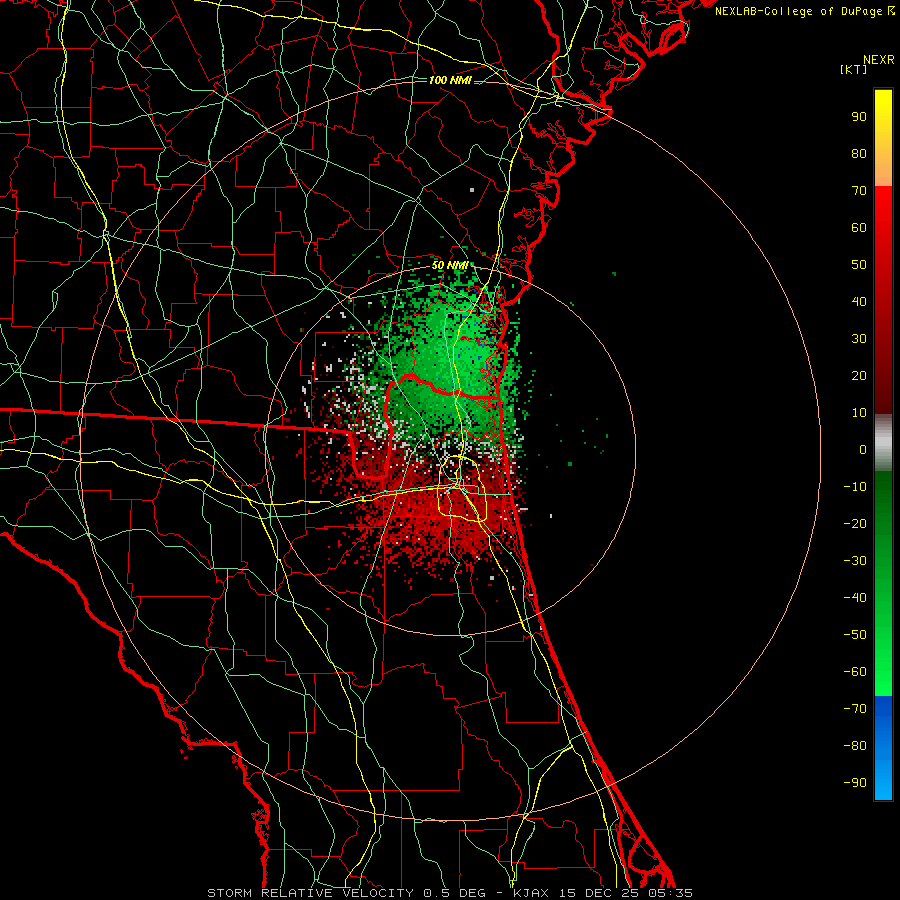Click the 70 value on the velocity scale
The image size is (900, 900).
pyautogui.click(x=859, y=191)
